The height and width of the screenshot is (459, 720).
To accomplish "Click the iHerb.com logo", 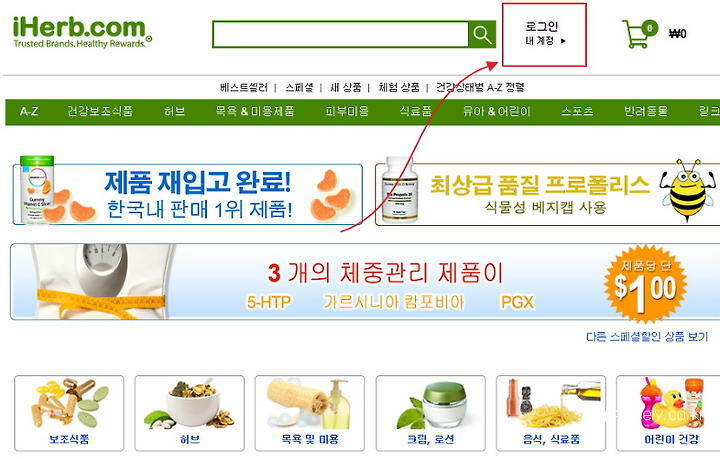I will coord(82,32).
